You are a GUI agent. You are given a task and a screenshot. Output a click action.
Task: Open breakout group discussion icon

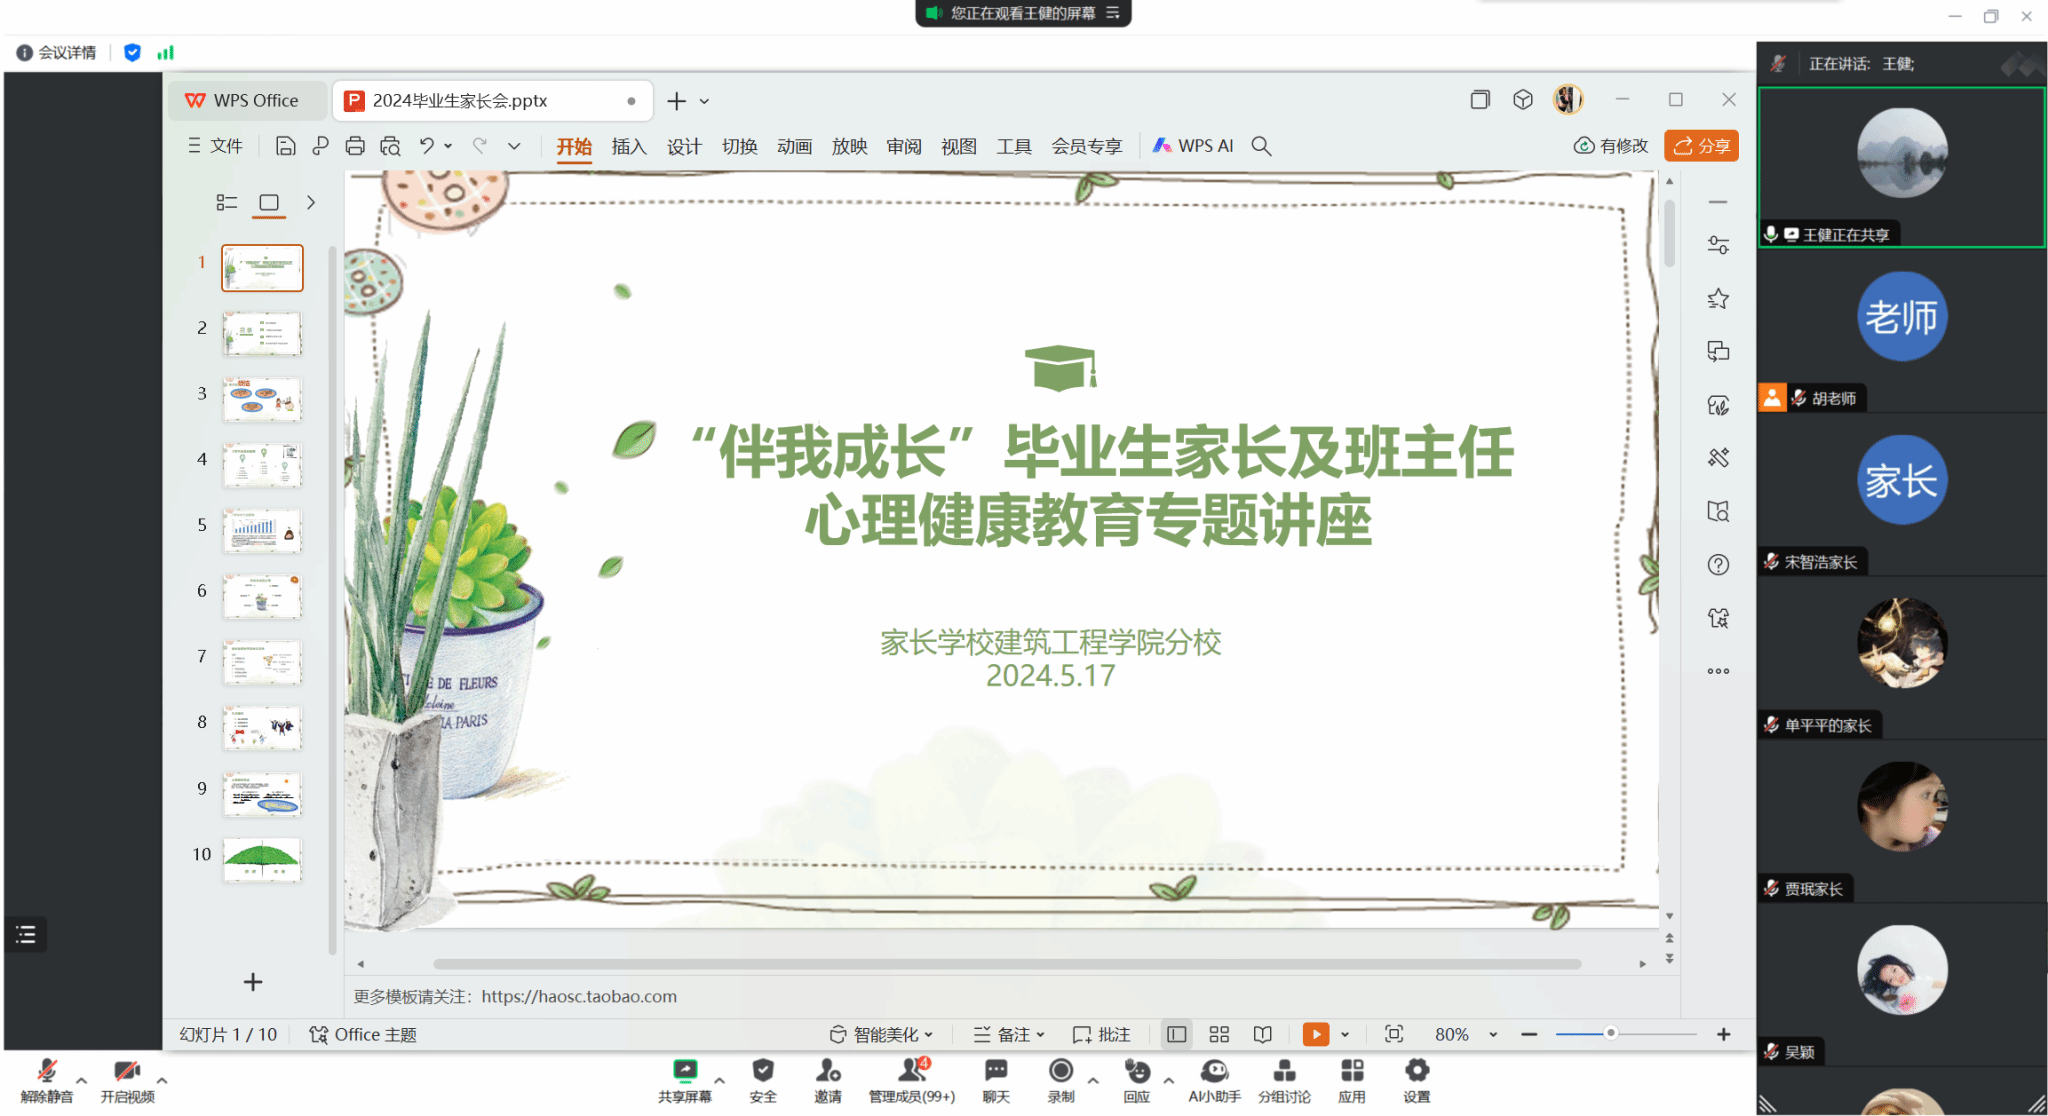click(x=1284, y=1071)
